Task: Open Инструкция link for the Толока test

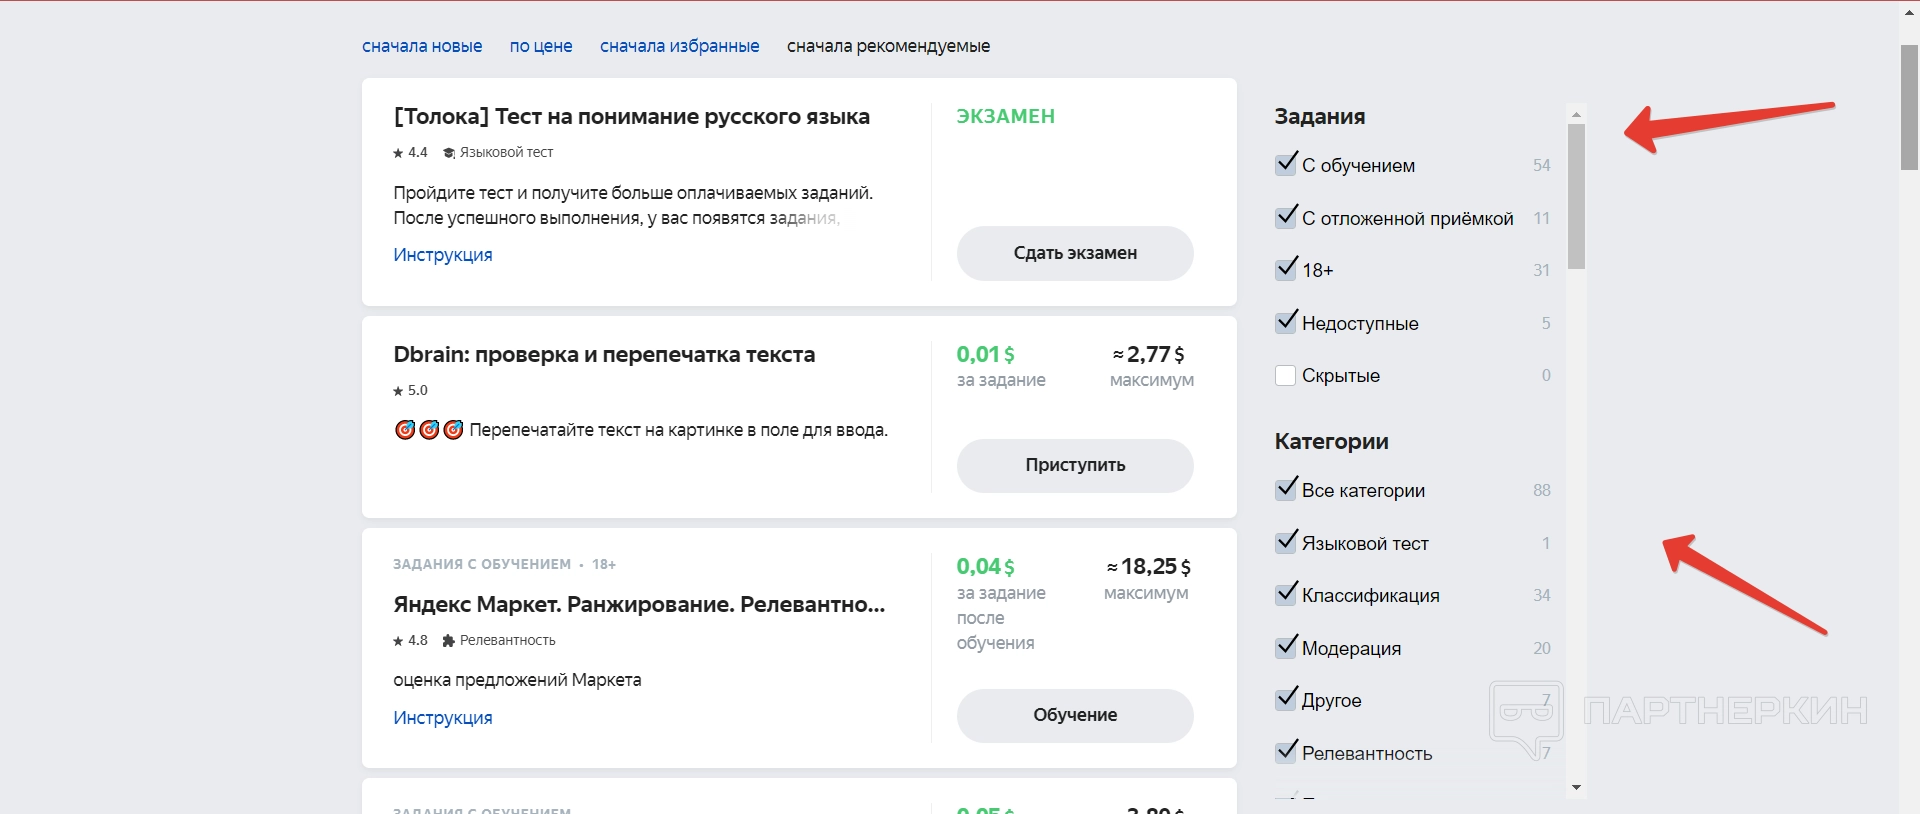Action: point(443,255)
